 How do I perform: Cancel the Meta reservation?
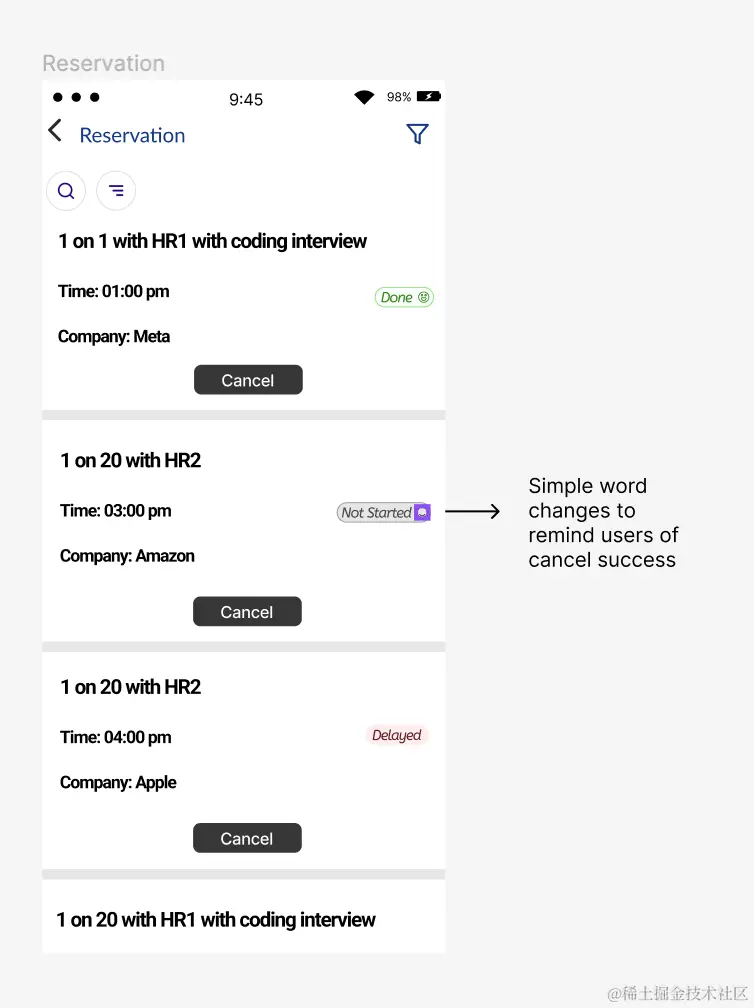click(x=248, y=380)
